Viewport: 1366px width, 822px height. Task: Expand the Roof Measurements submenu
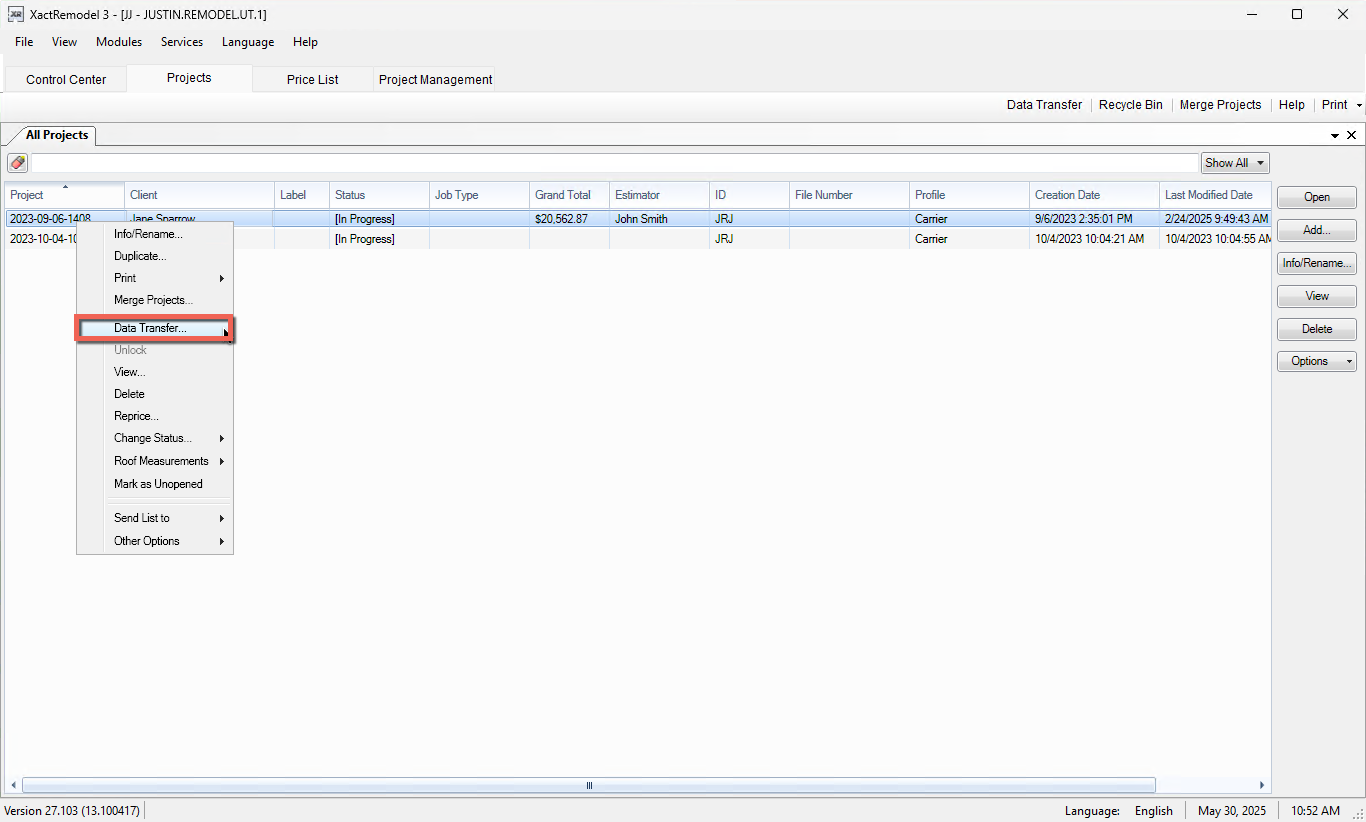[222, 461]
